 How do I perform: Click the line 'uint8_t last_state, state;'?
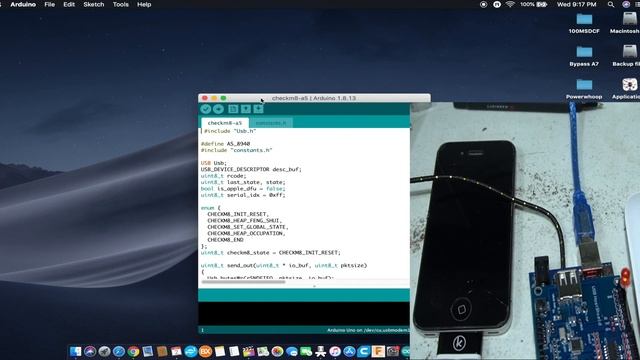pyautogui.click(x=243, y=182)
